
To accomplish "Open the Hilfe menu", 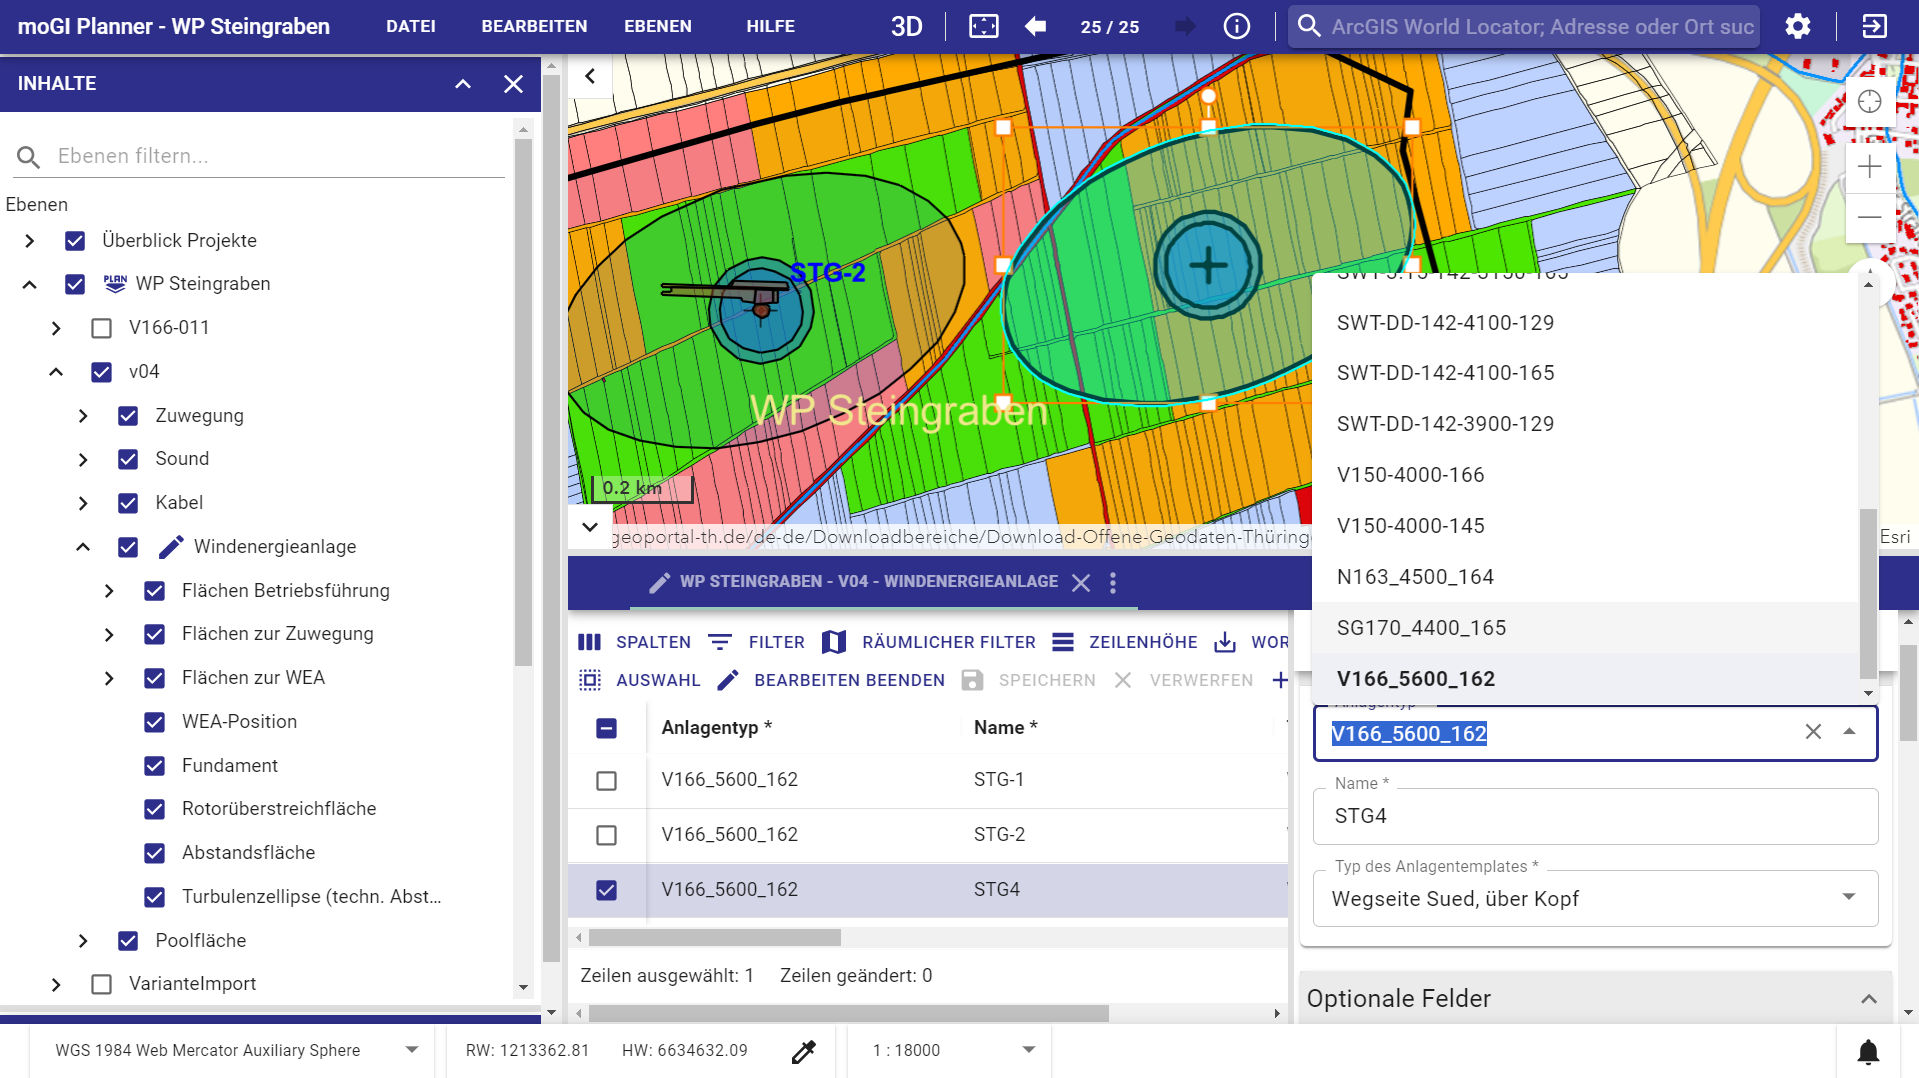I will (x=770, y=26).
